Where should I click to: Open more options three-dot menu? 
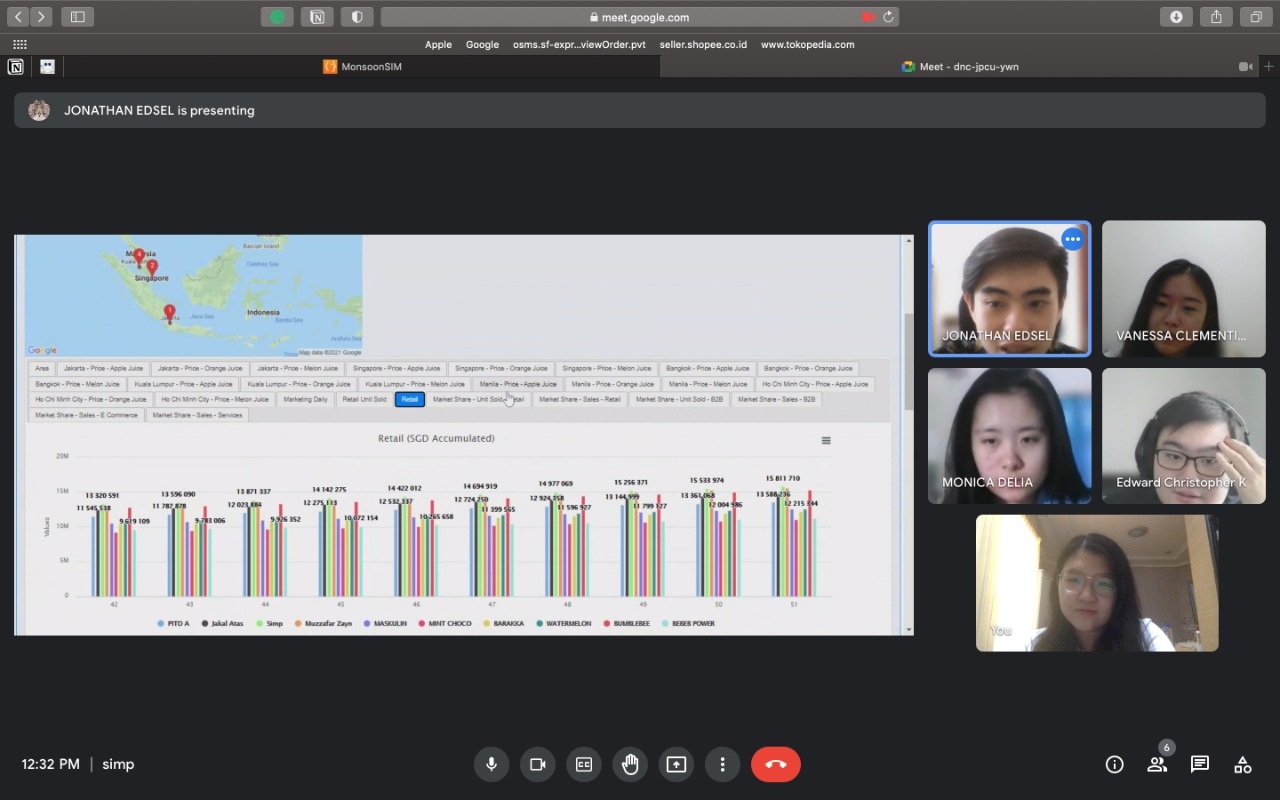coord(722,764)
